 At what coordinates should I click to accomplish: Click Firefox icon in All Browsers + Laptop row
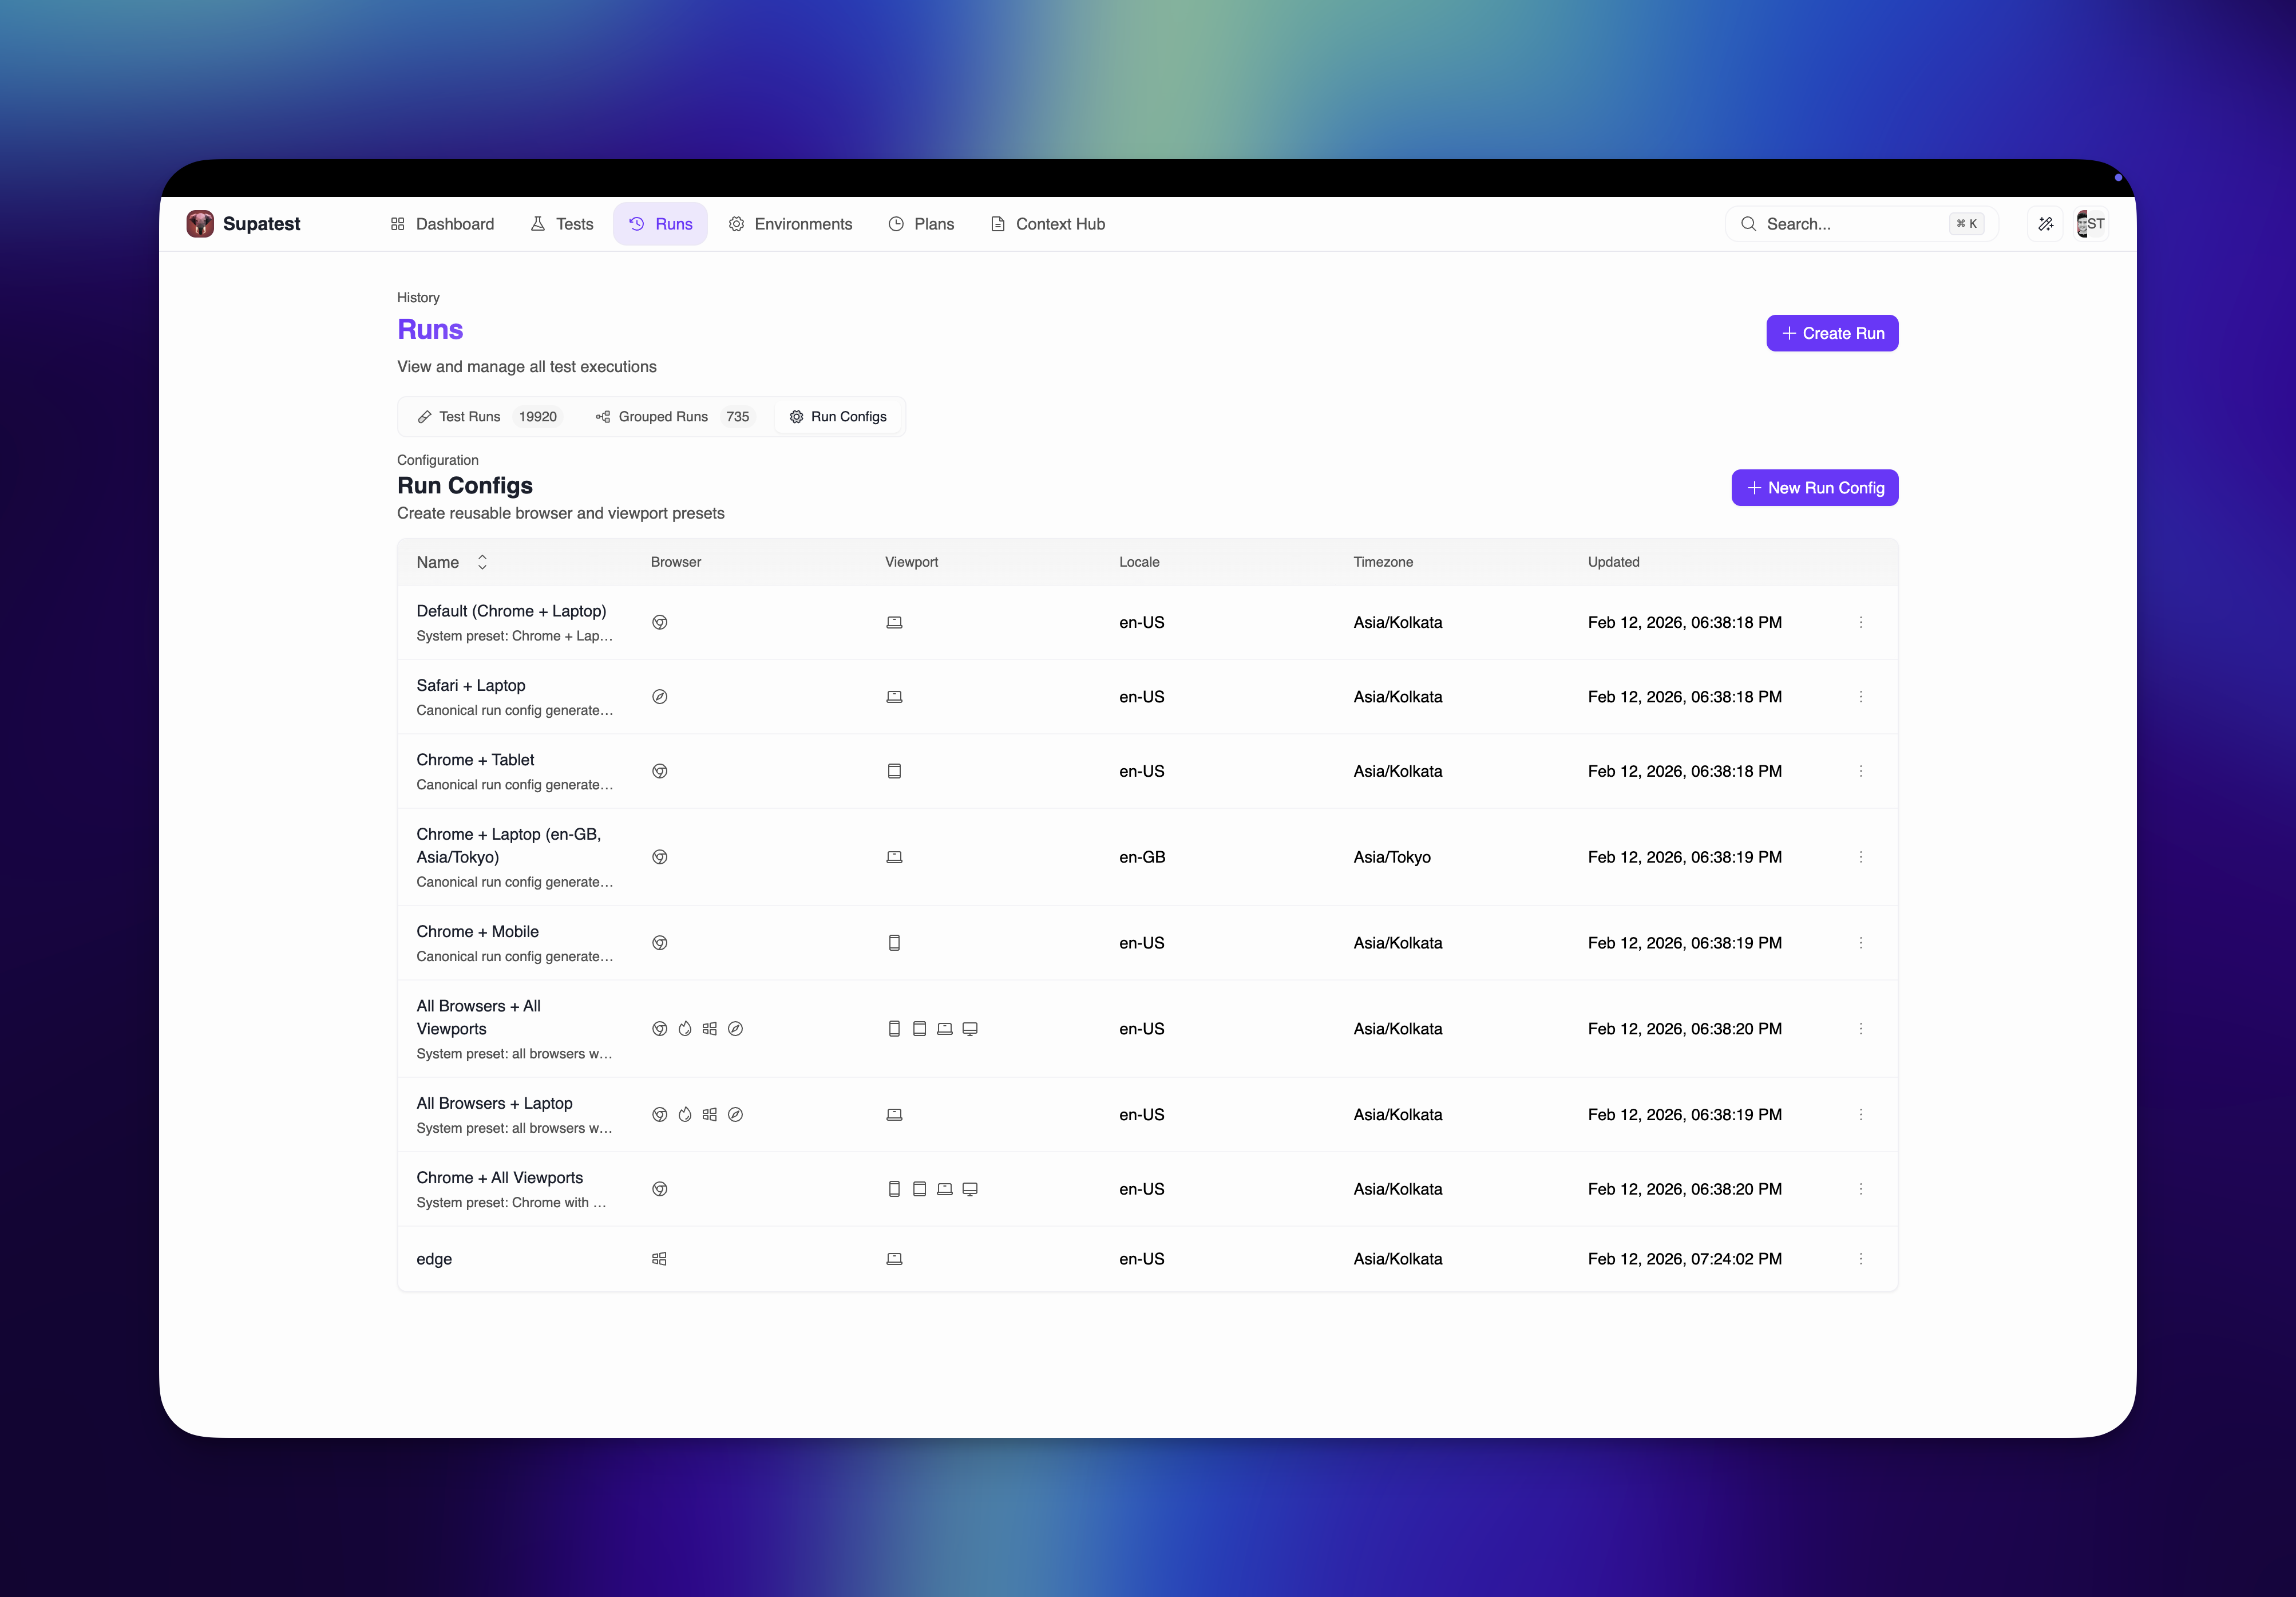click(685, 1115)
